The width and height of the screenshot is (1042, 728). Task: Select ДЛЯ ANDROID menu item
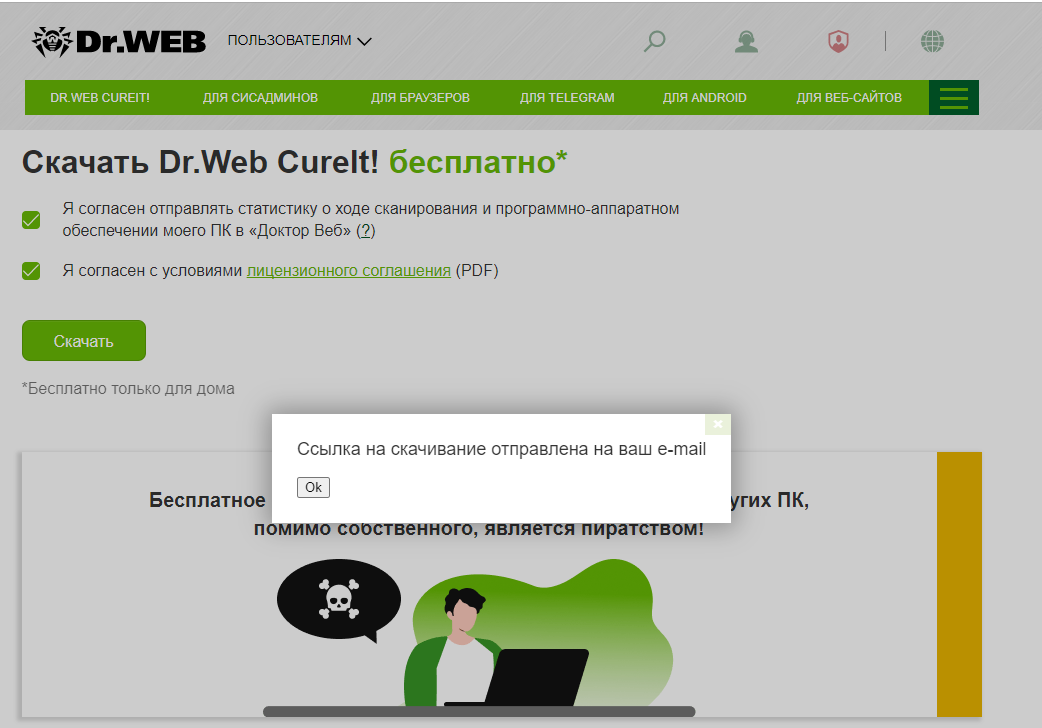(x=704, y=98)
